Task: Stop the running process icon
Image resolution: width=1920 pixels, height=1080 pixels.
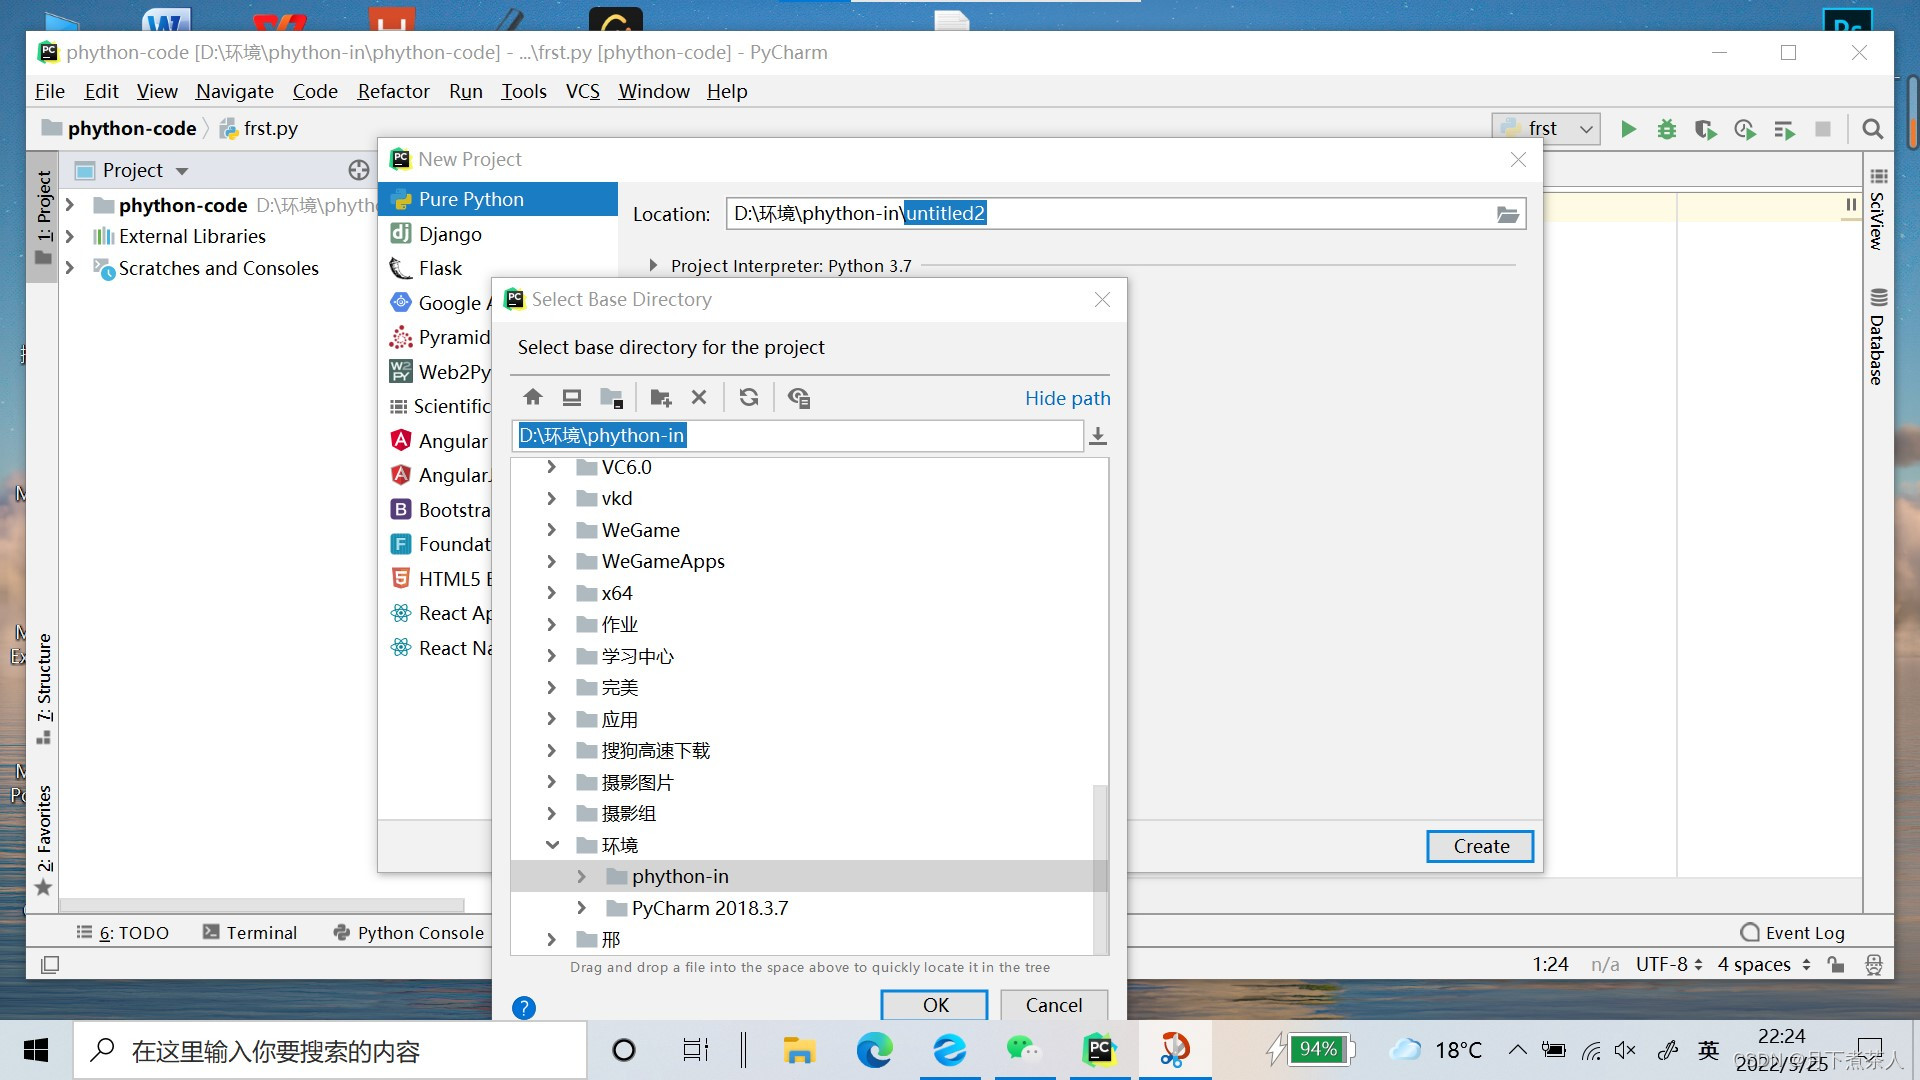Action: click(1823, 129)
